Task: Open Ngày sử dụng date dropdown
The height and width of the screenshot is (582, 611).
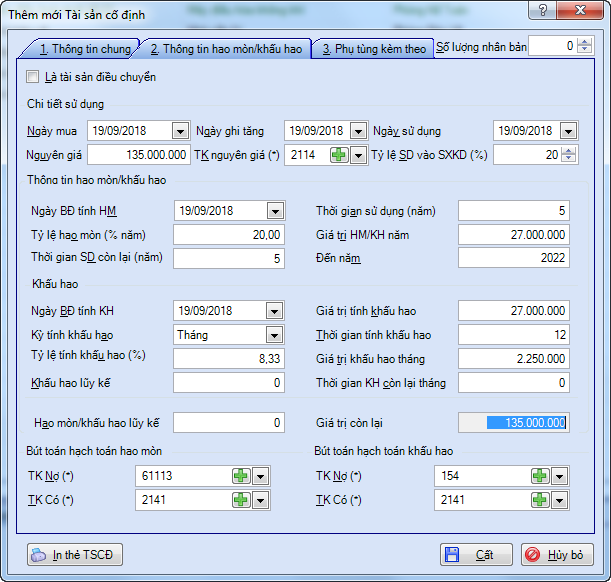Action: click(x=568, y=131)
